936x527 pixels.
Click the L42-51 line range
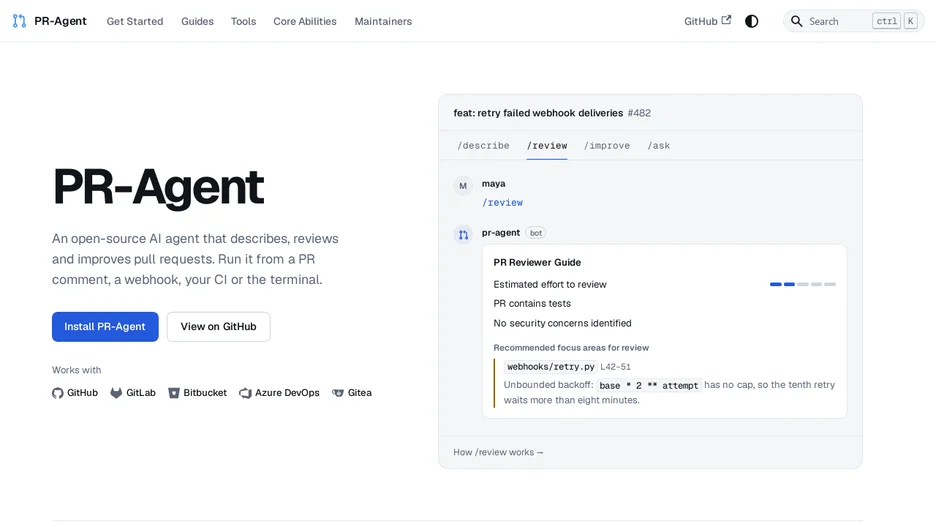pos(615,367)
